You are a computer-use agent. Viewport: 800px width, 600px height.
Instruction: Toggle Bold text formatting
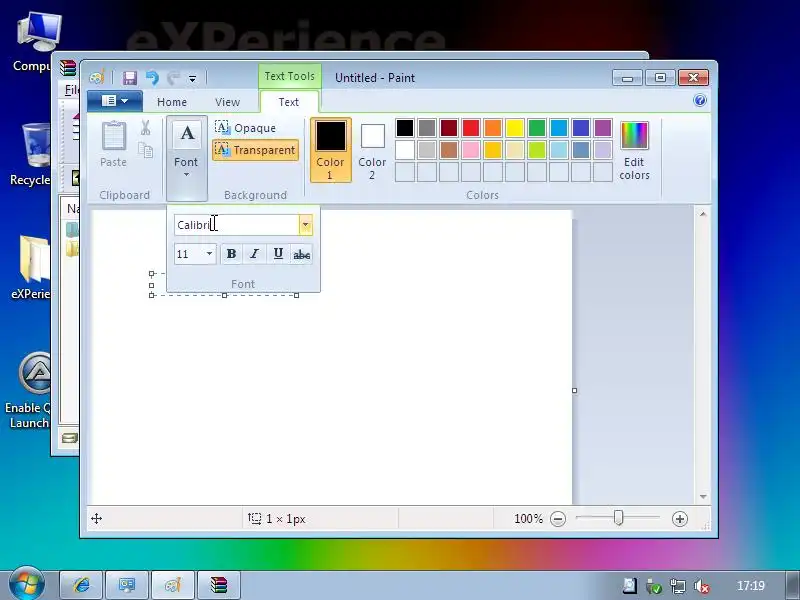coord(231,254)
